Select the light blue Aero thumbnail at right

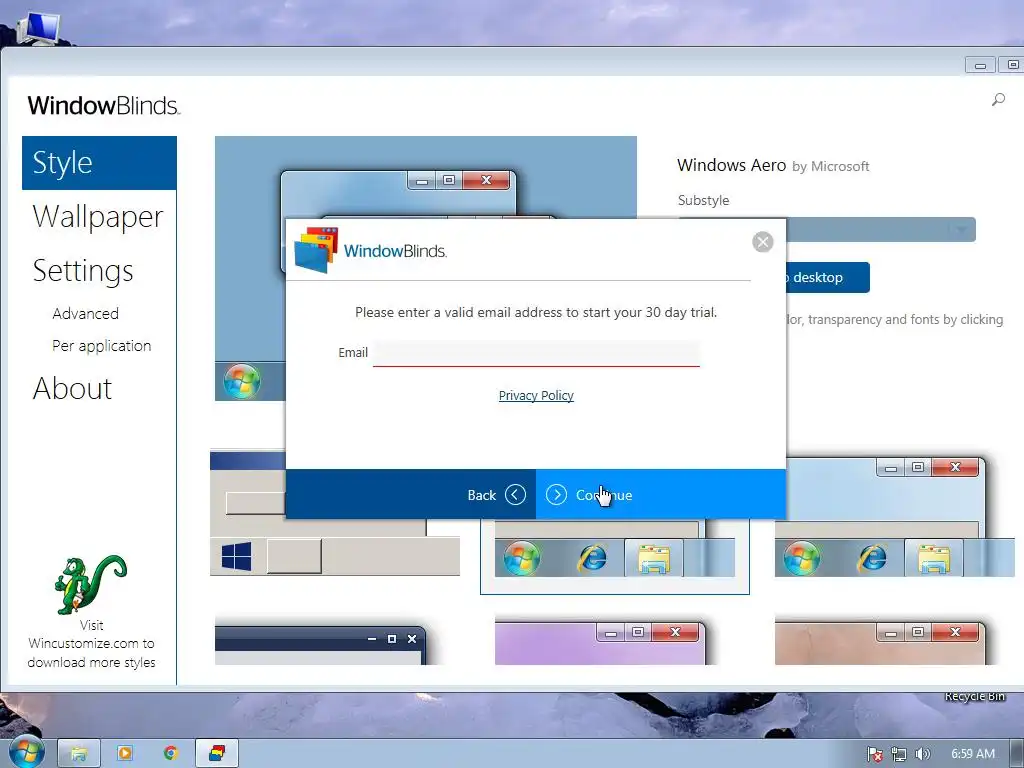point(895,516)
